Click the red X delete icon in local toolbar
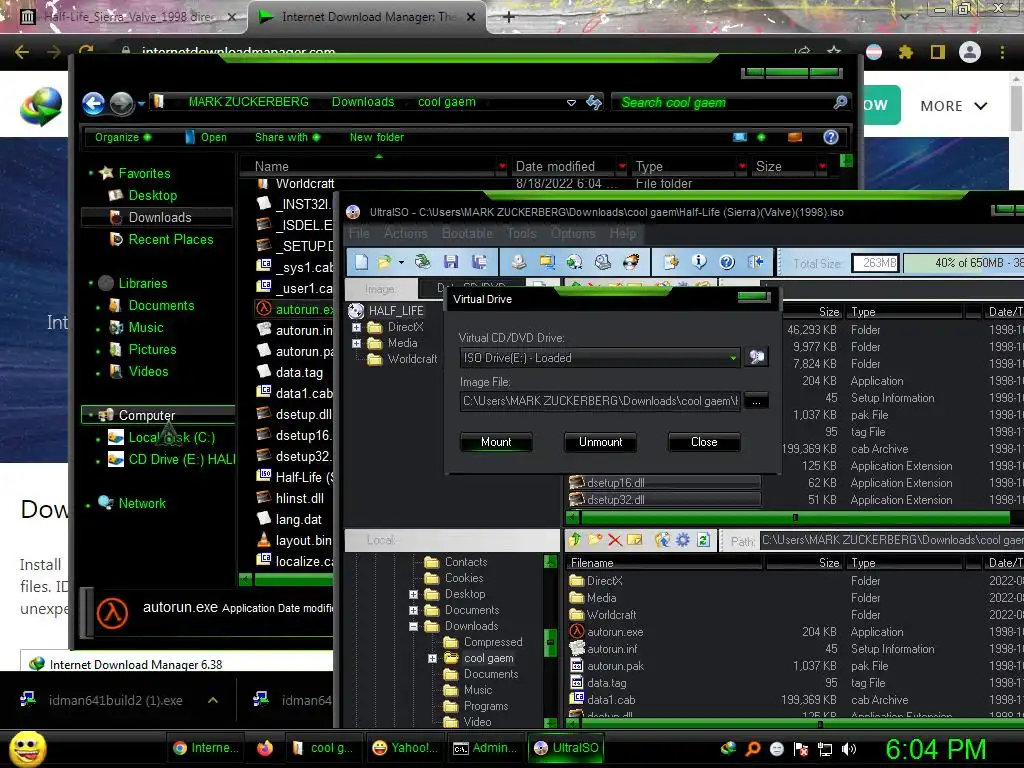 point(615,540)
